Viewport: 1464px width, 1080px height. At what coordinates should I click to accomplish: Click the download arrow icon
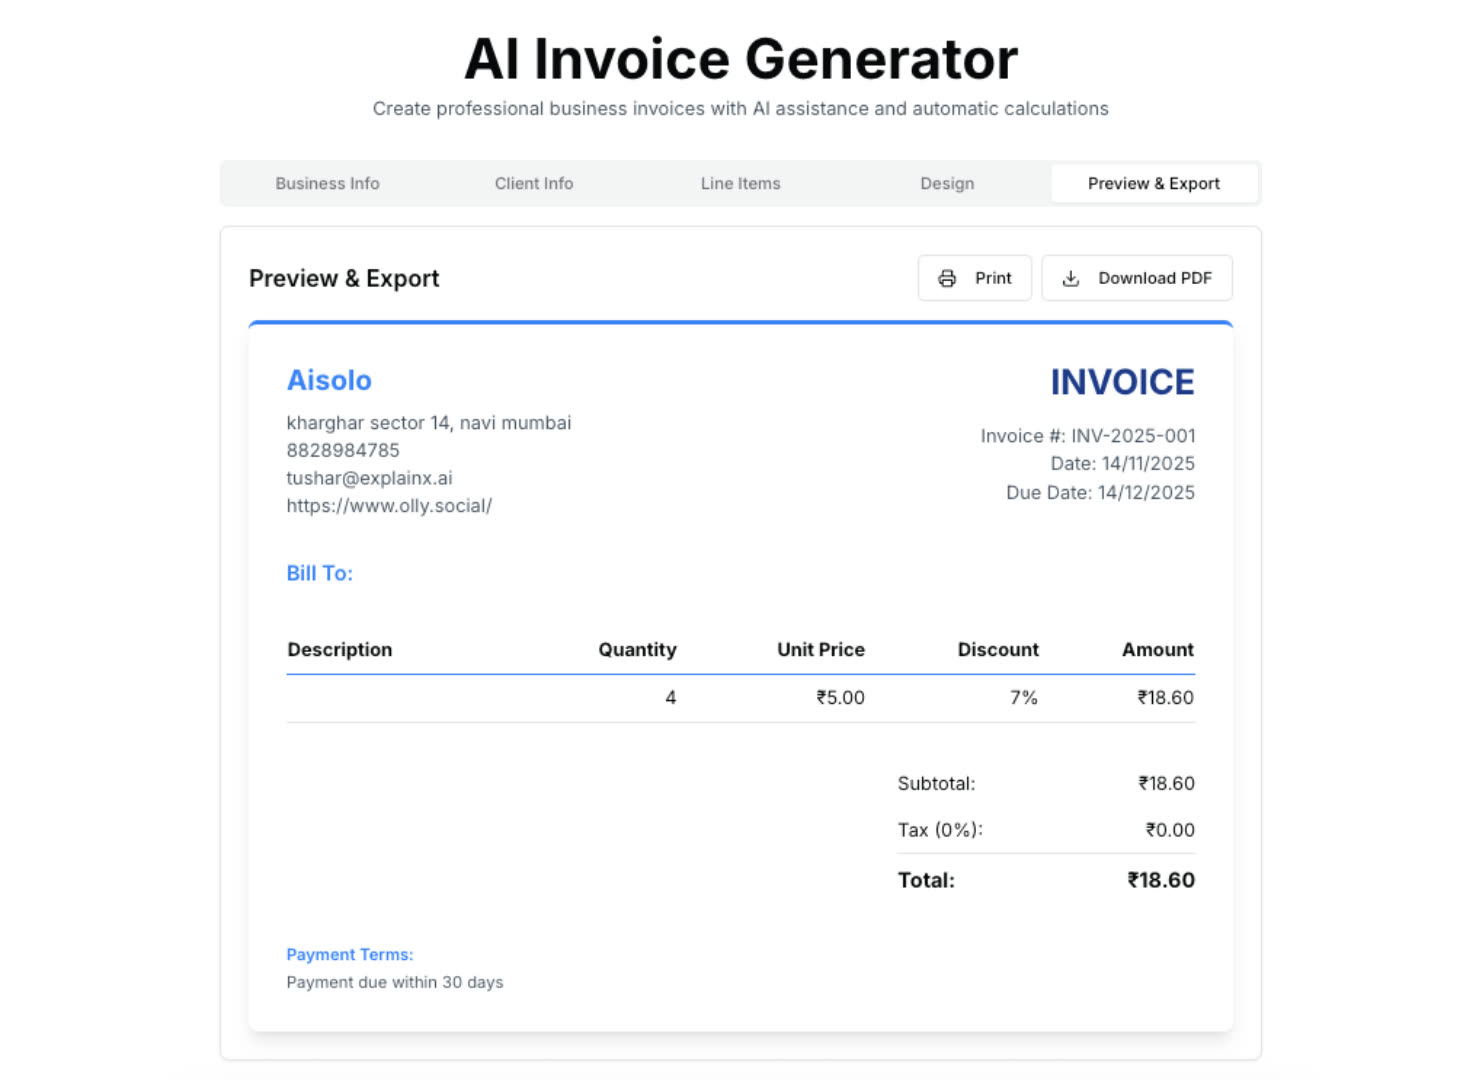(1070, 279)
